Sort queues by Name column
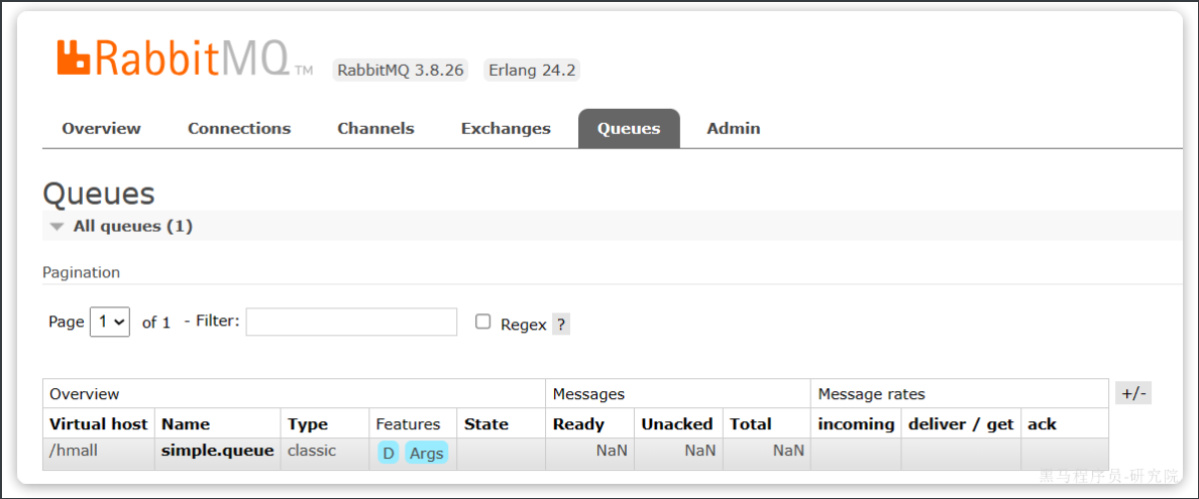The height and width of the screenshot is (499, 1199). (x=186, y=424)
